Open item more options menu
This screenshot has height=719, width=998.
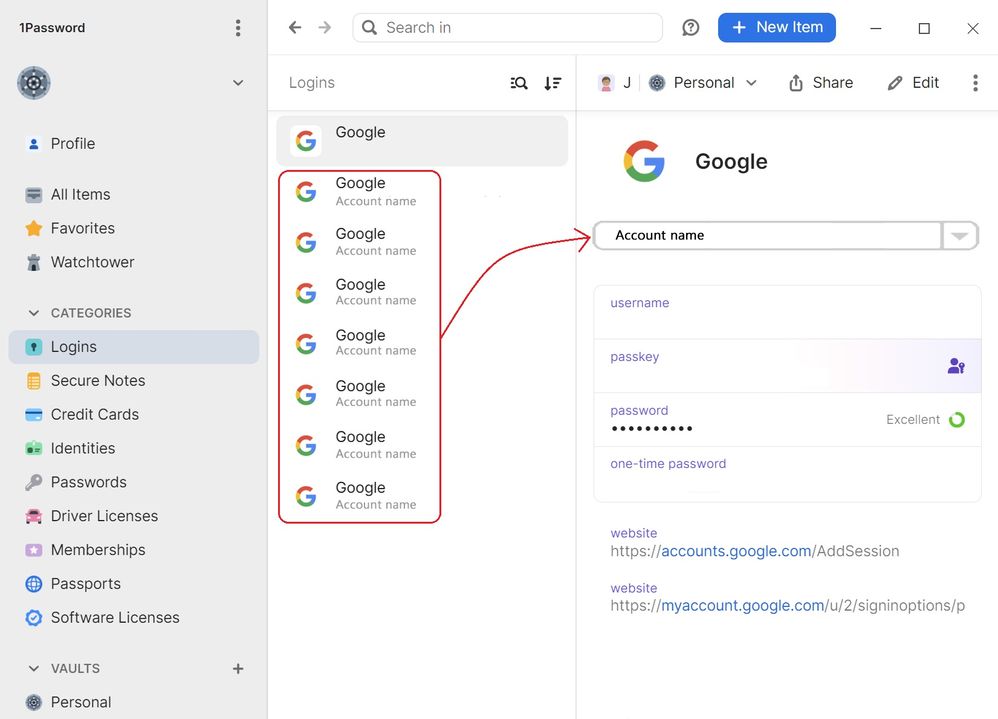tap(975, 83)
